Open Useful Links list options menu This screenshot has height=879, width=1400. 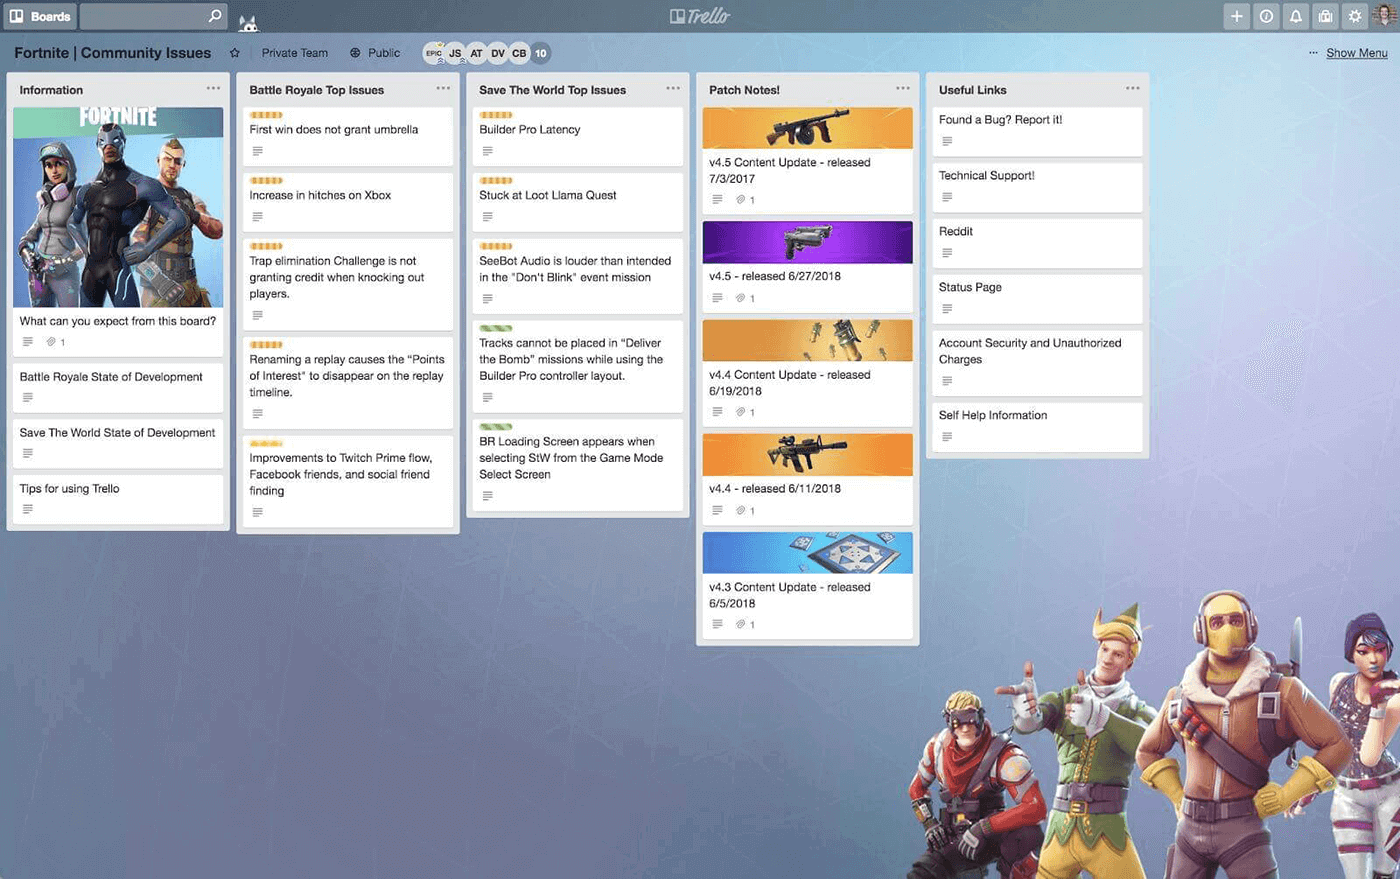(x=1133, y=88)
